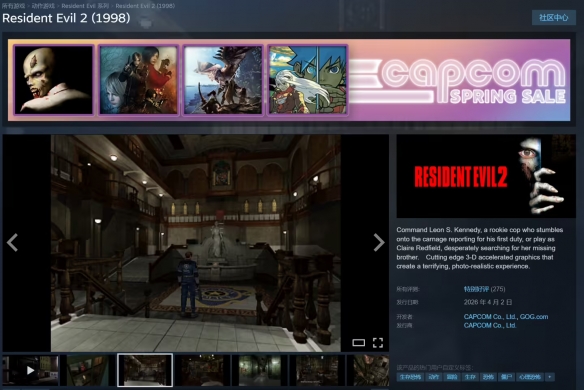This screenshot has height=390, width=584.
Task: Expand more user tags with plus button
Action: (x=549, y=377)
